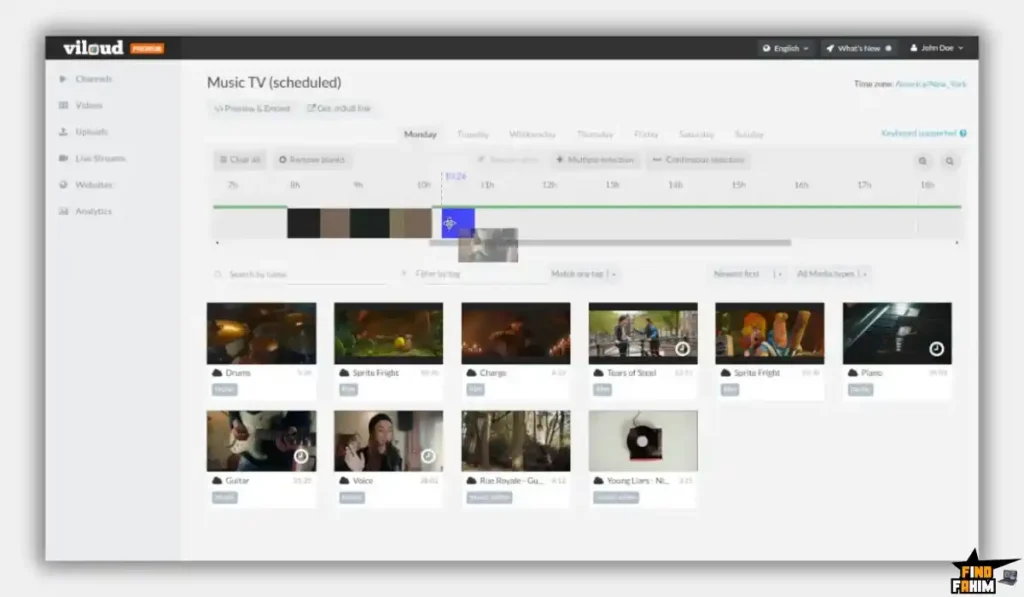Open the All Media types filter
This screenshot has height=597, width=1024.
832,274
